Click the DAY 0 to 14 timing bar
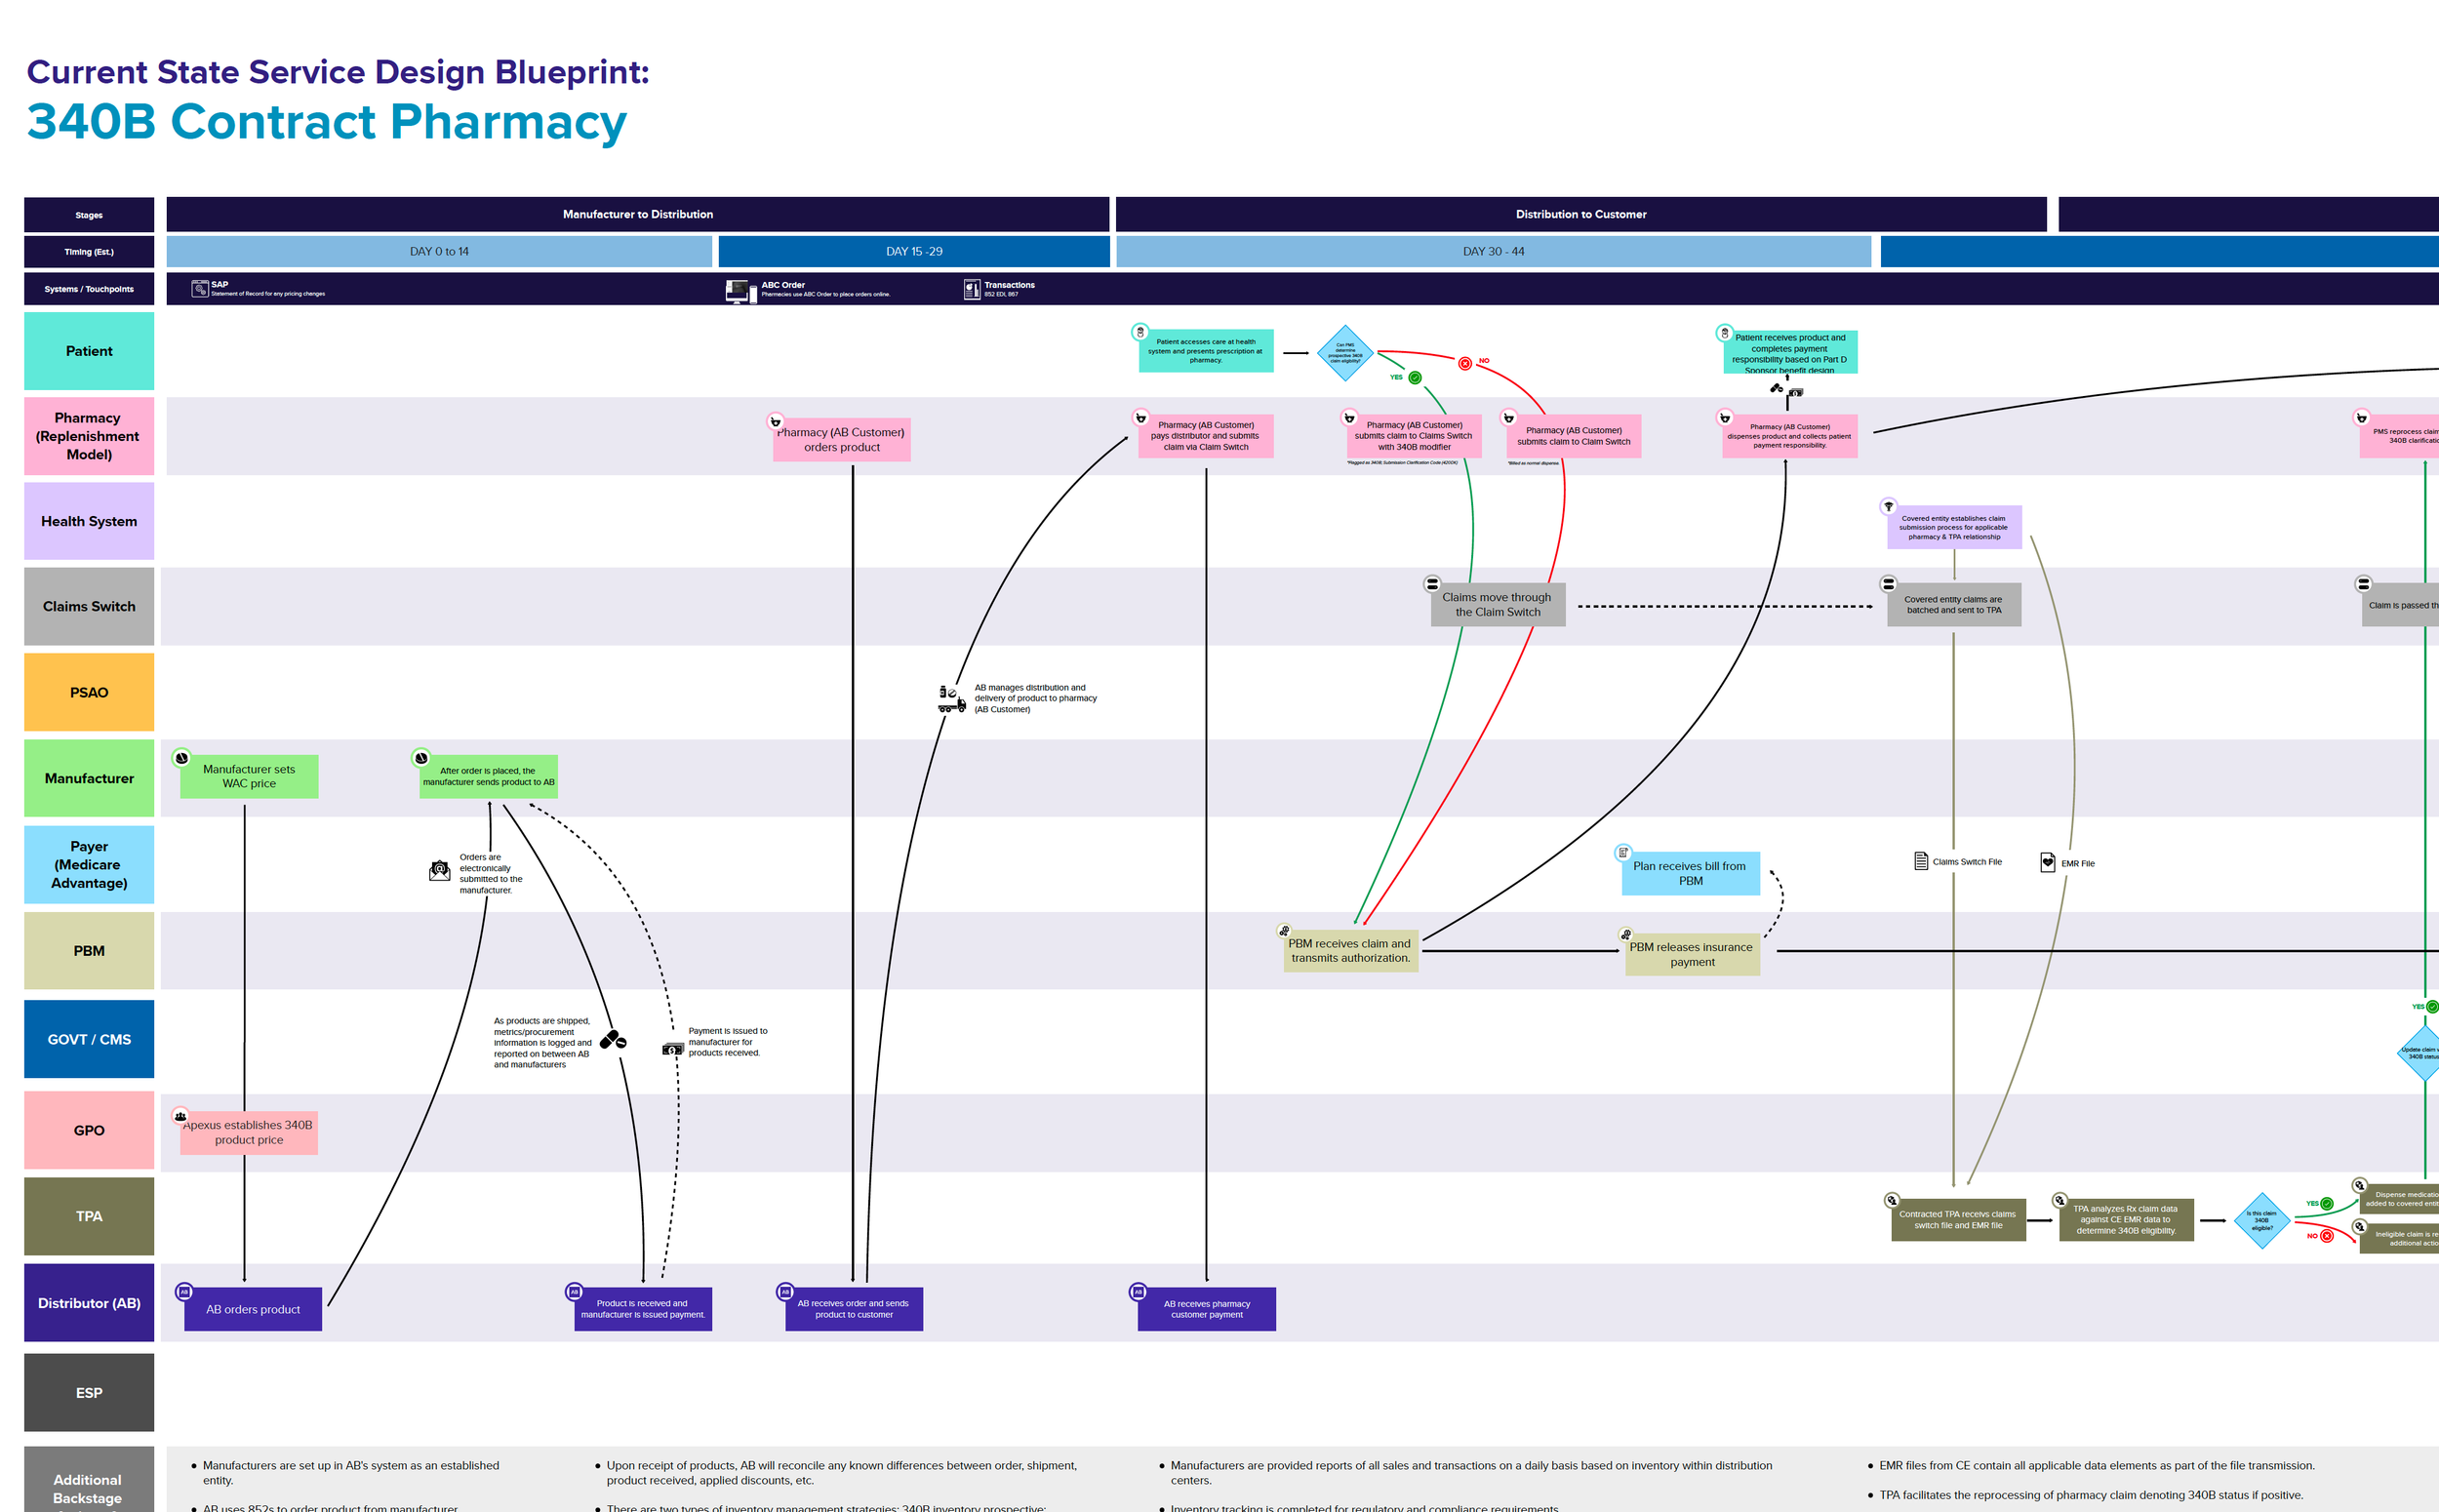2439x1512 pixels. (439, 251)
